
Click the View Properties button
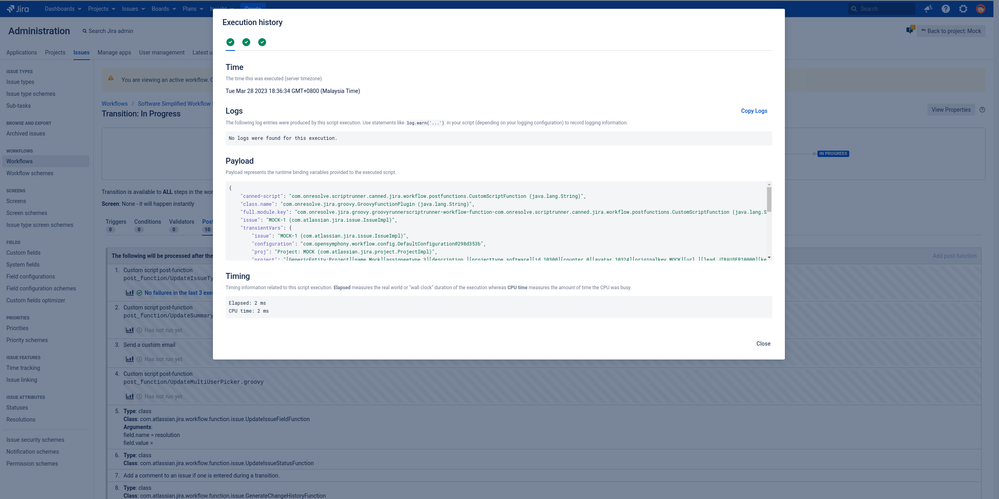(x=951, y=110)
